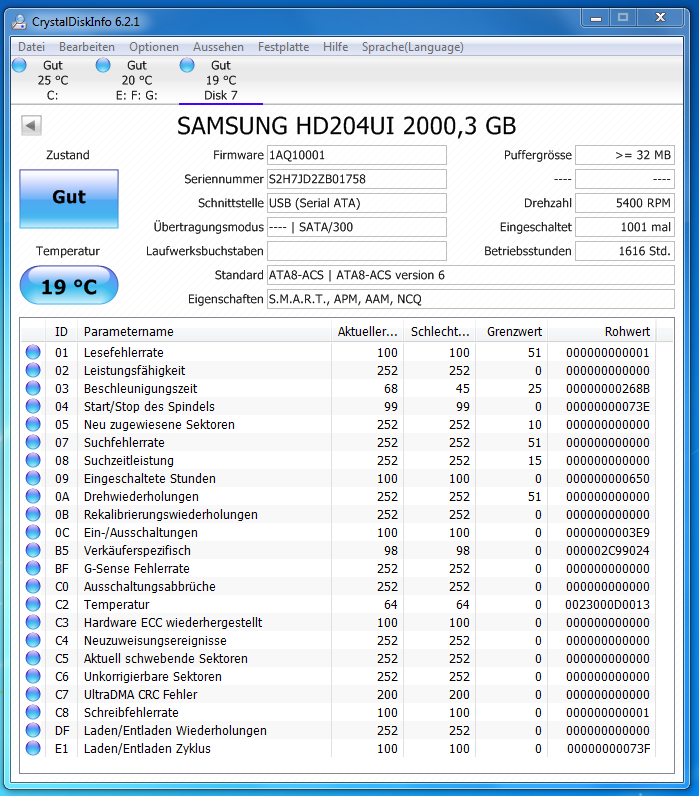
Task: Select the Lesefehlerrate parameter name
Action: pos(124,352)
